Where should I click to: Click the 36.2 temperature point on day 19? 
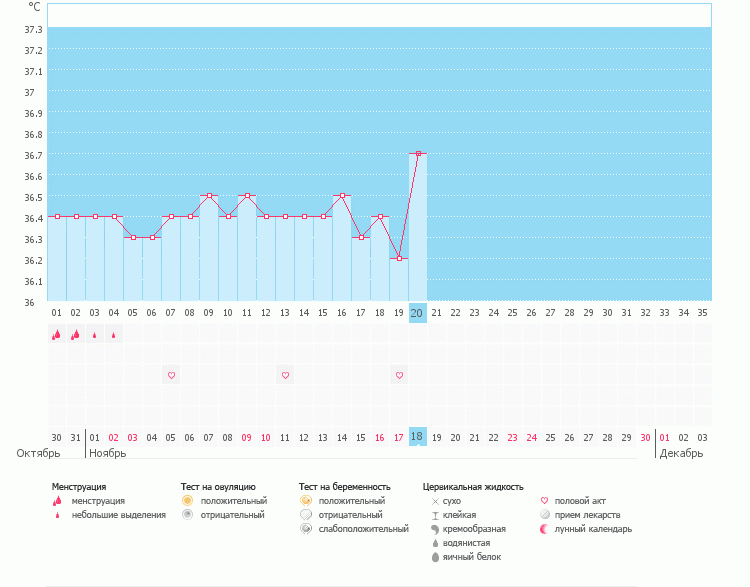point(399,259)
